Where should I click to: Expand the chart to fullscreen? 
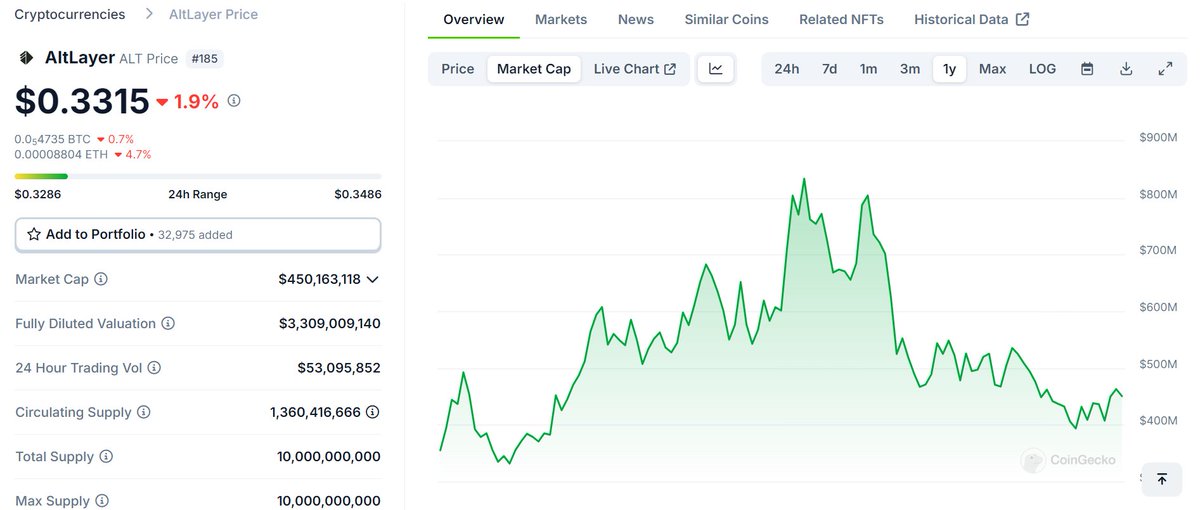[1165, 69]
